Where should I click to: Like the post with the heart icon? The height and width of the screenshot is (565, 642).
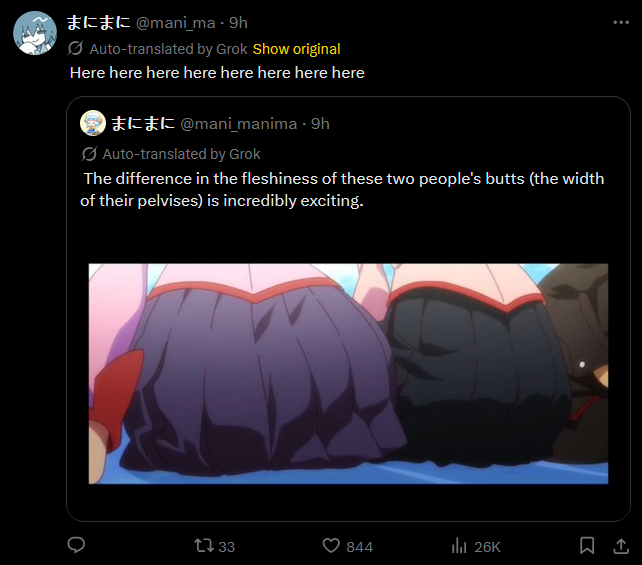point(331,546)
